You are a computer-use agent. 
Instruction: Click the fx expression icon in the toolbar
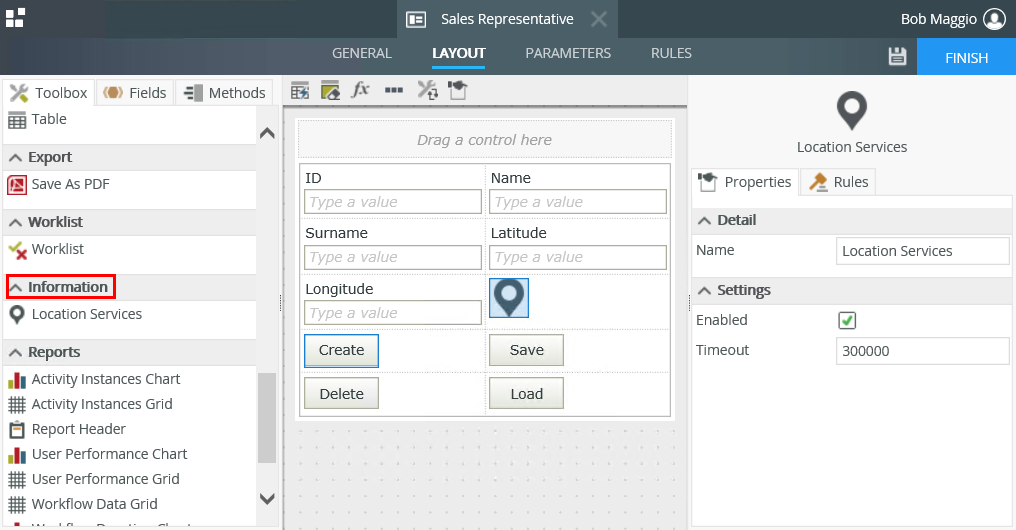361,90
